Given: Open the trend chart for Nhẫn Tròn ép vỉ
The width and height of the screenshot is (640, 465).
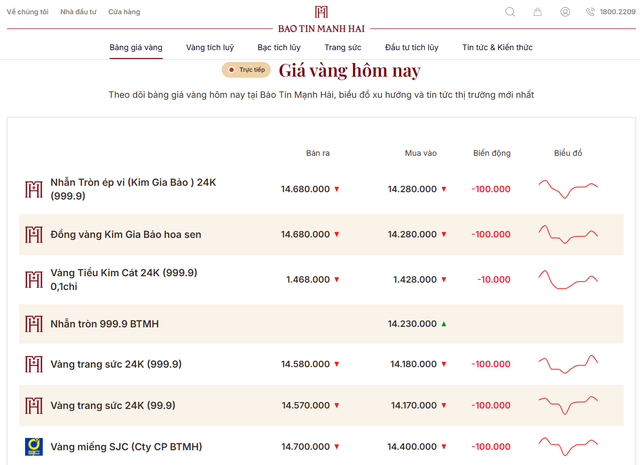Looking at the screenshot, I should coord(568,189).
